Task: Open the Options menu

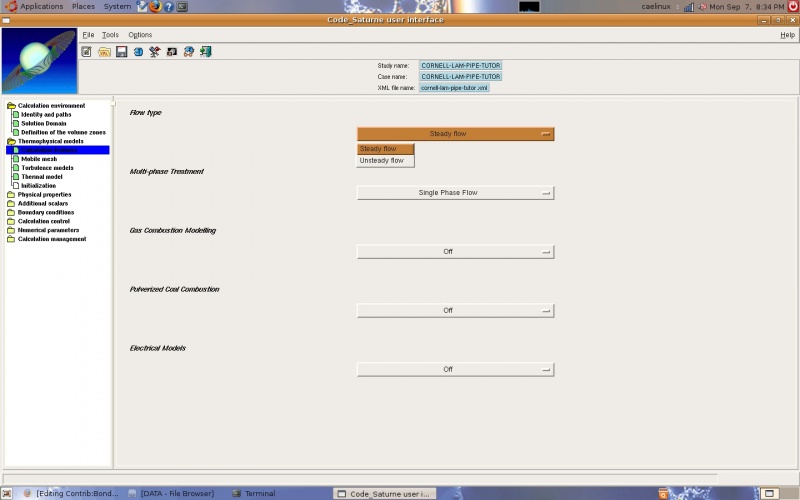Action: [x=140, y=35]
